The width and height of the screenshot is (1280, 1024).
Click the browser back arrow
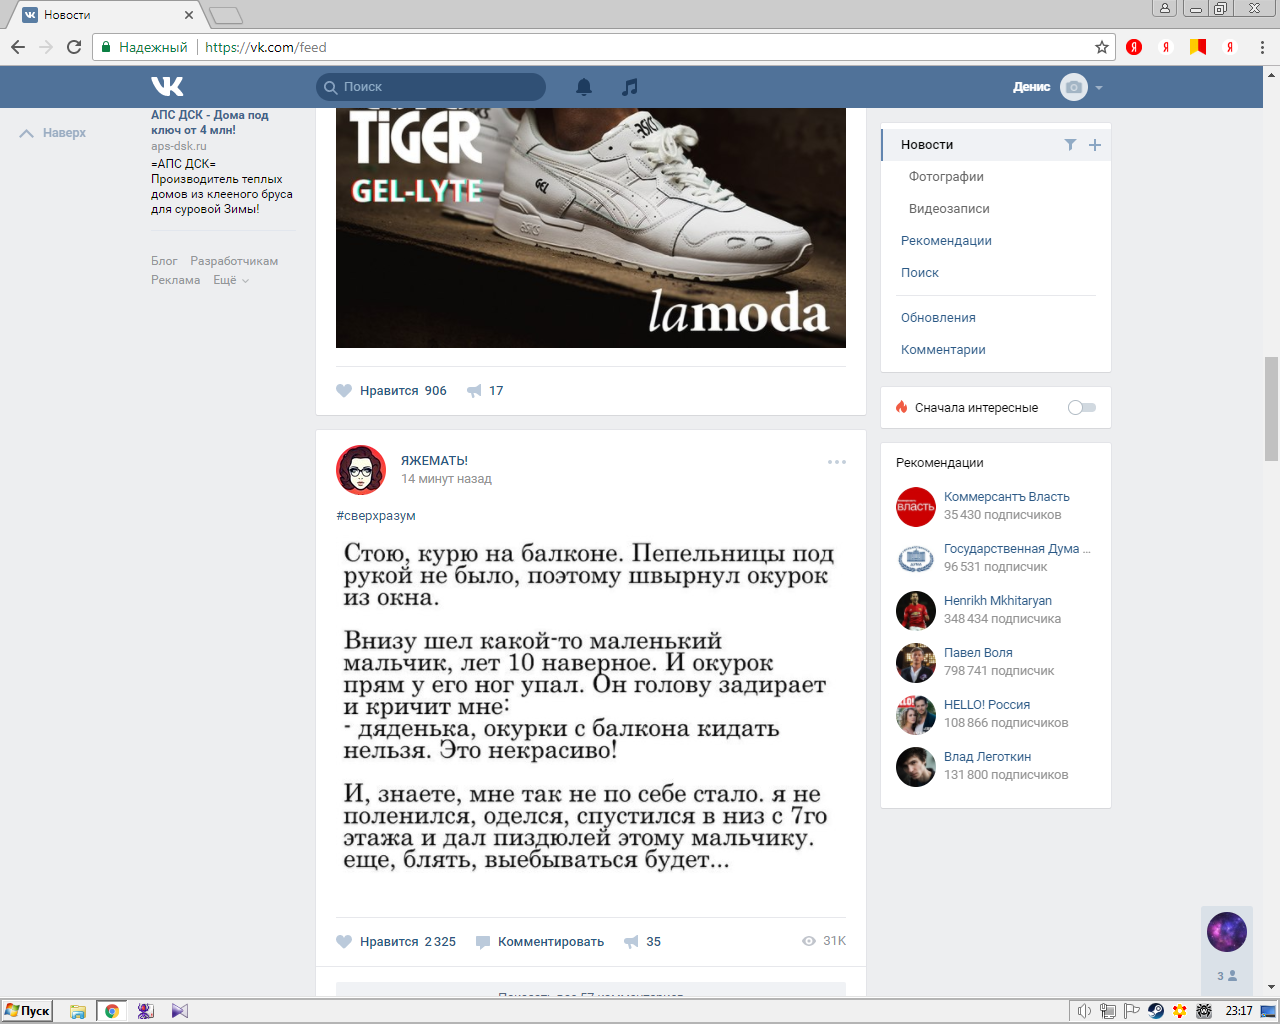18,47
